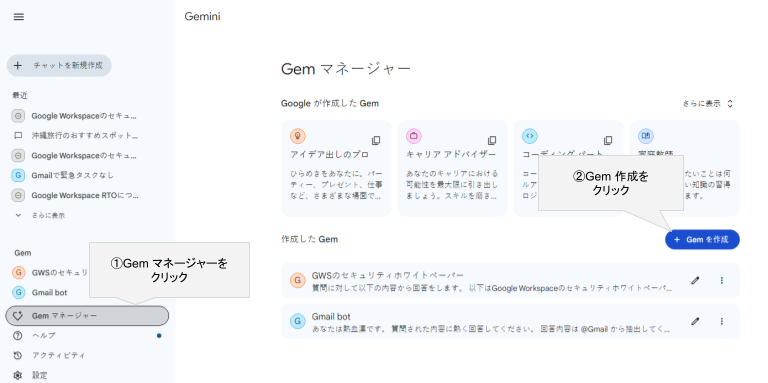Click the 作成した Gem section heading
The height and width of the screenshot is (383, 768).
pyautogui.click(x=310, y=239)
